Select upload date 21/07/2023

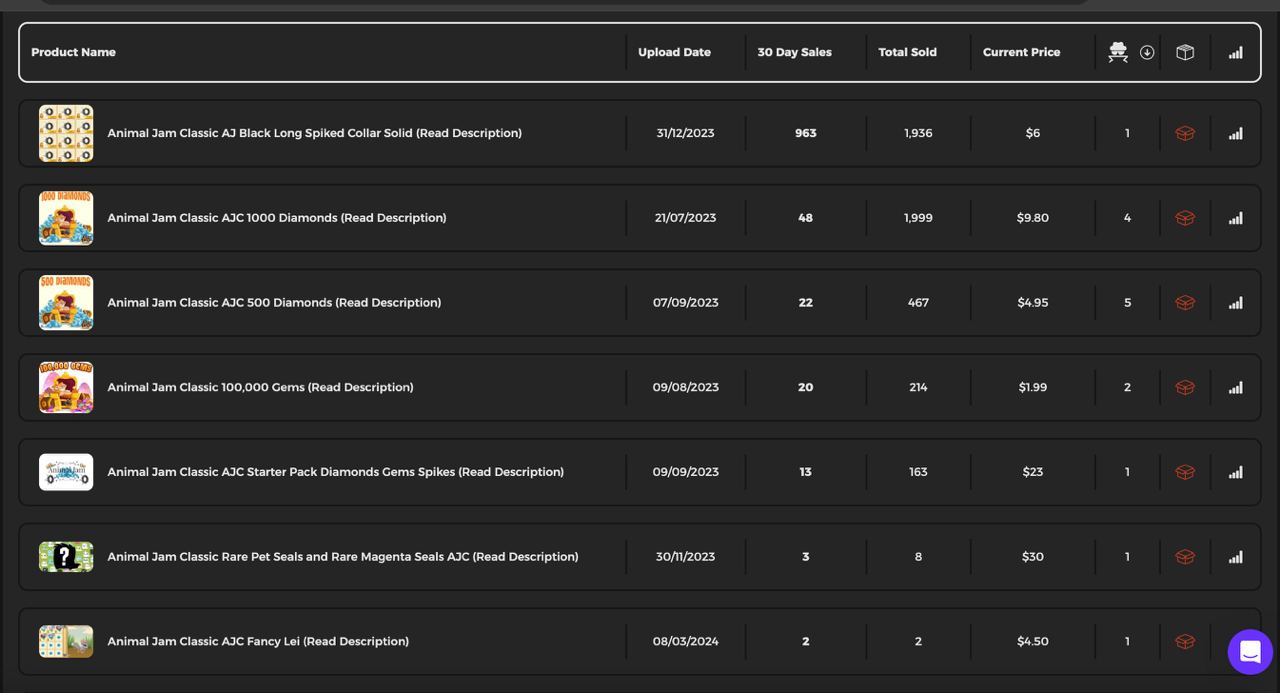(x=686, y=218)
